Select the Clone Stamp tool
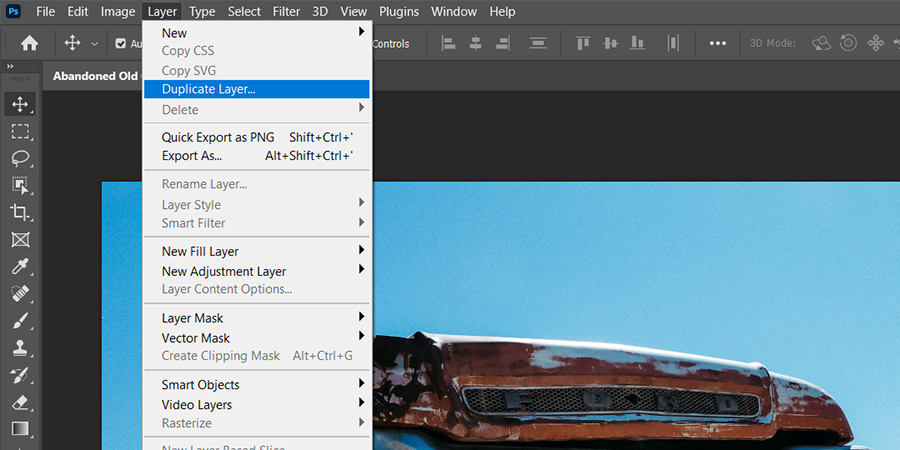900x450 pixels. tap(20, 348)
